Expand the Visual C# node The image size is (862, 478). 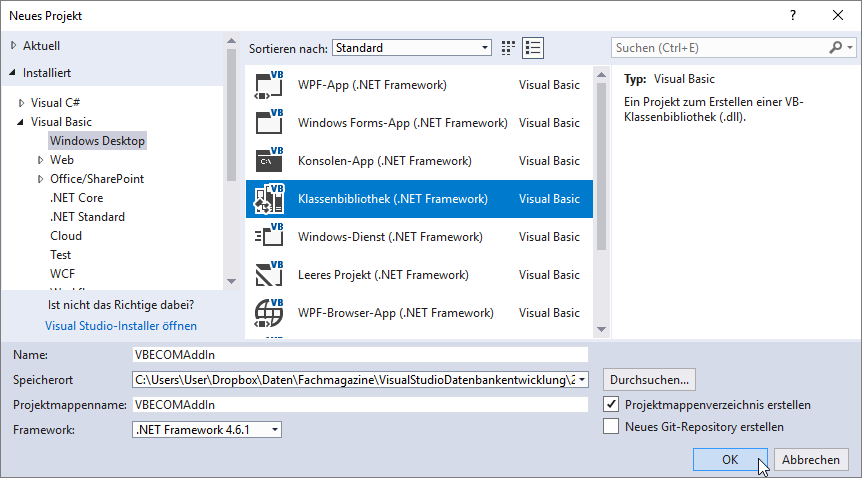[21, 103]
